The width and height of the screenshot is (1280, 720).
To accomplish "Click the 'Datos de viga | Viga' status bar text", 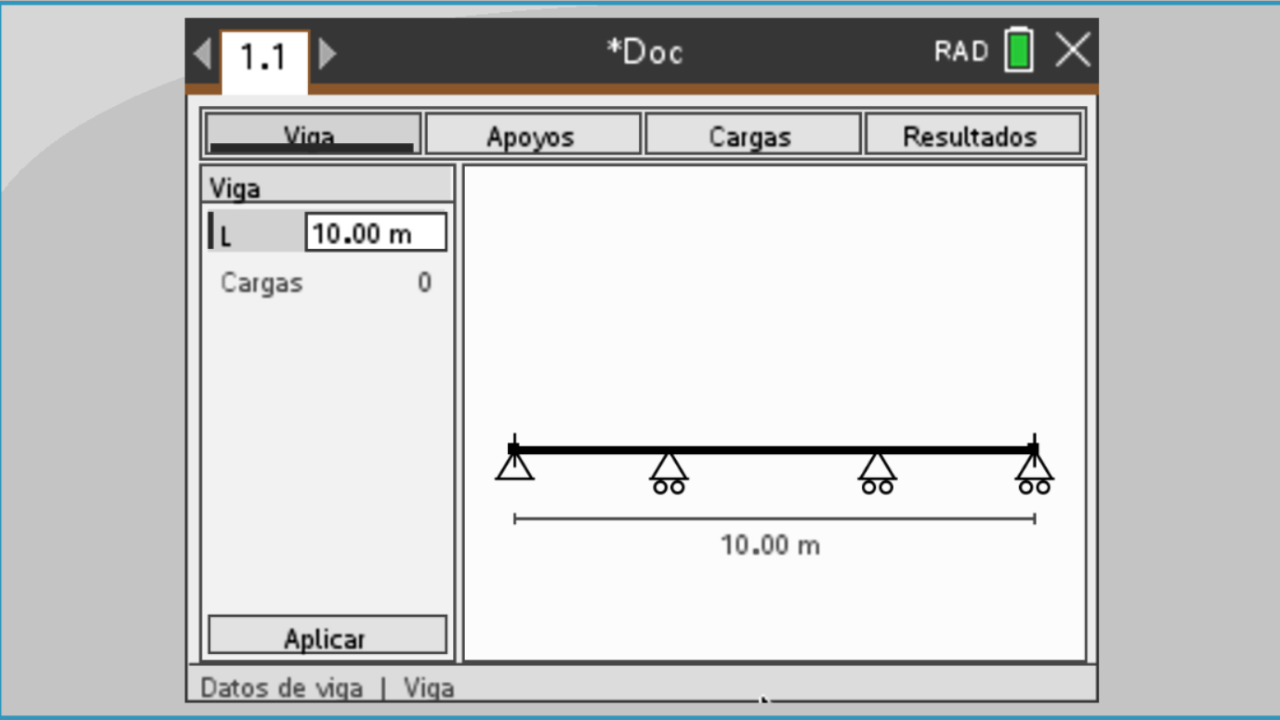I will [x=327, y=688].
